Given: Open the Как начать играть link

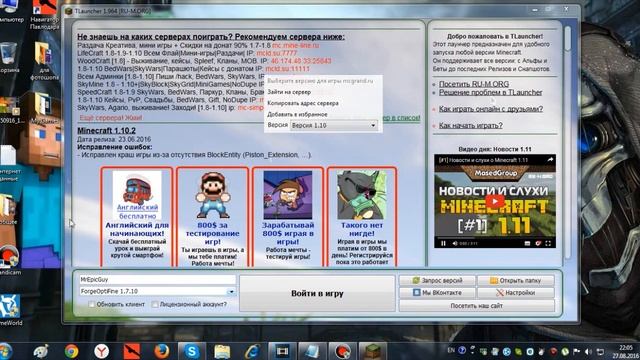Looking at the screenshot, I should [471, 125].
